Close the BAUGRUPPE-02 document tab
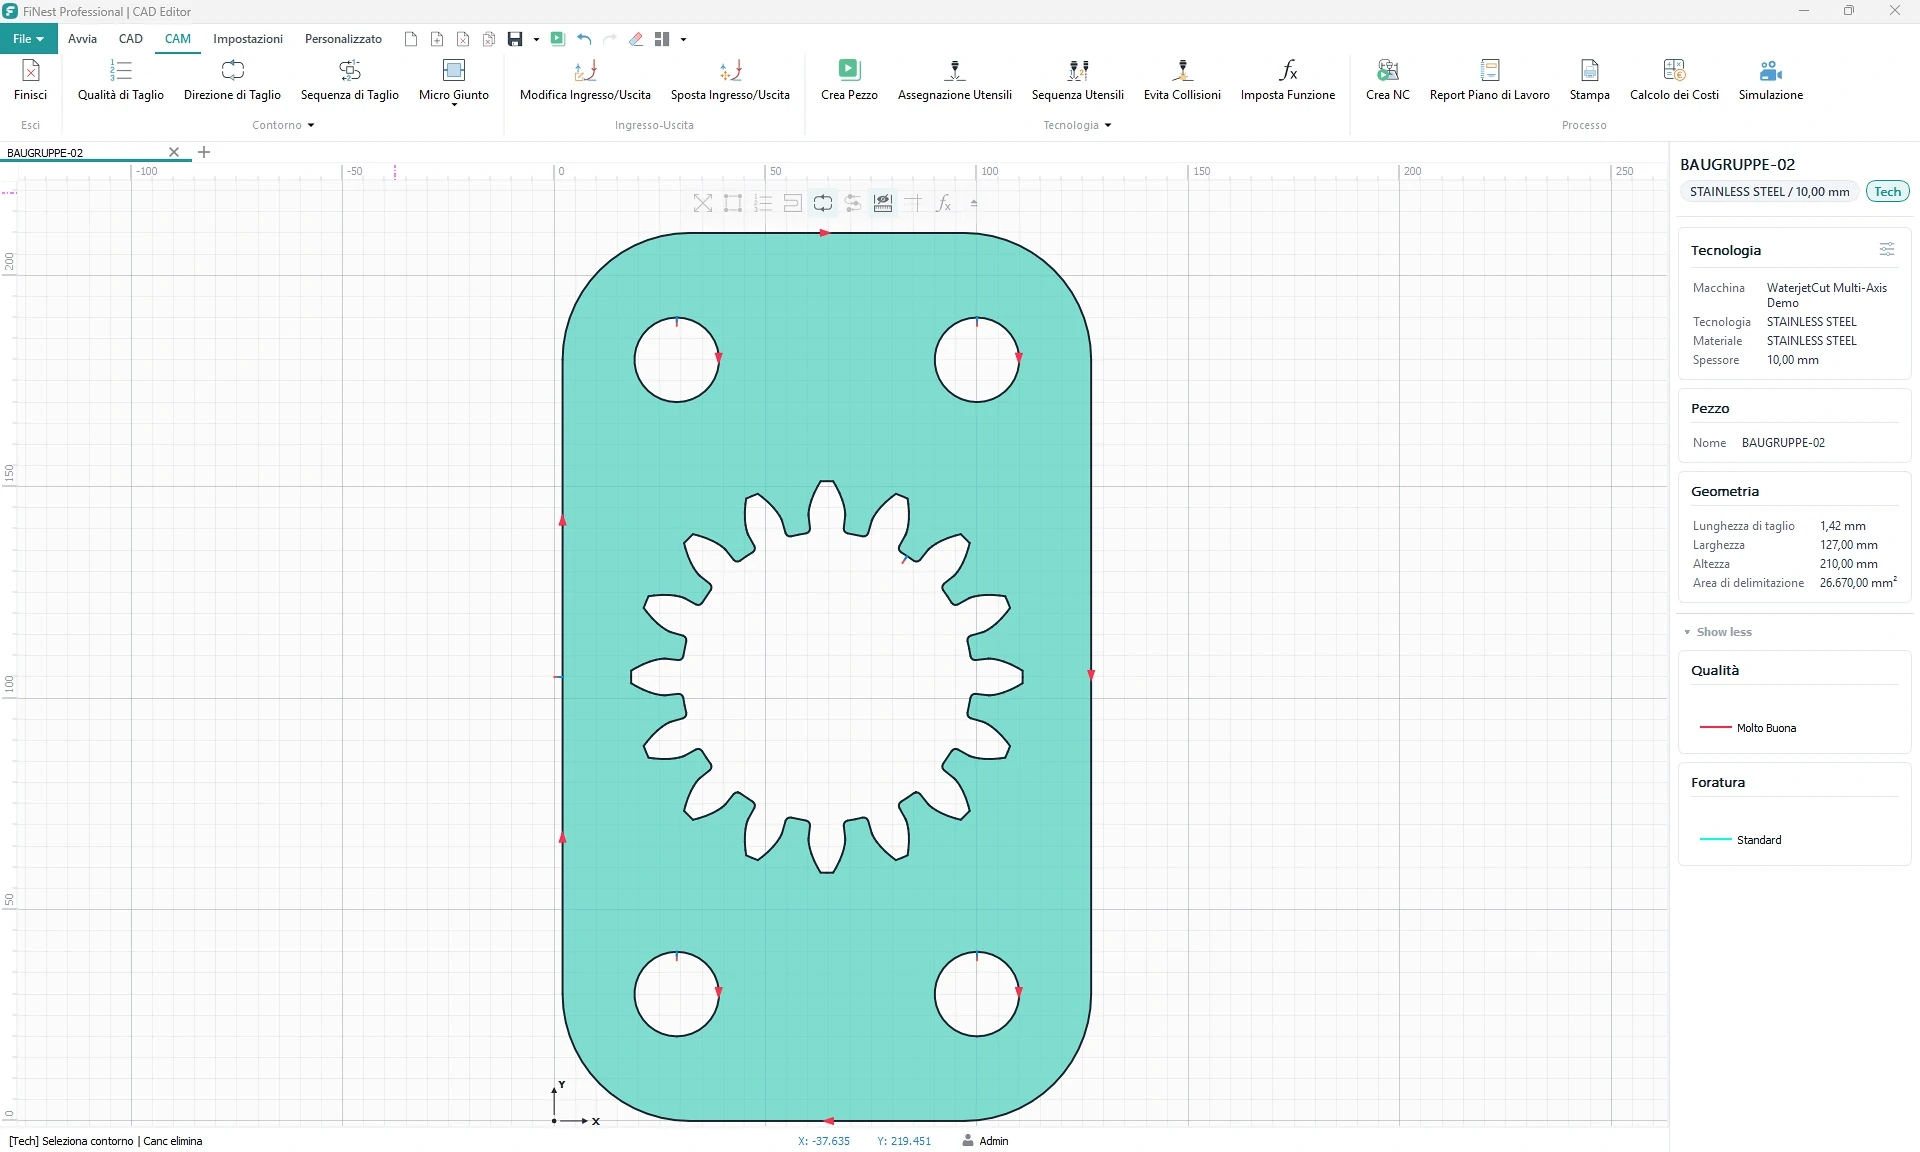Image resolution: width=1920 pixels, height=1152 pixels. [x=174, y=152]
